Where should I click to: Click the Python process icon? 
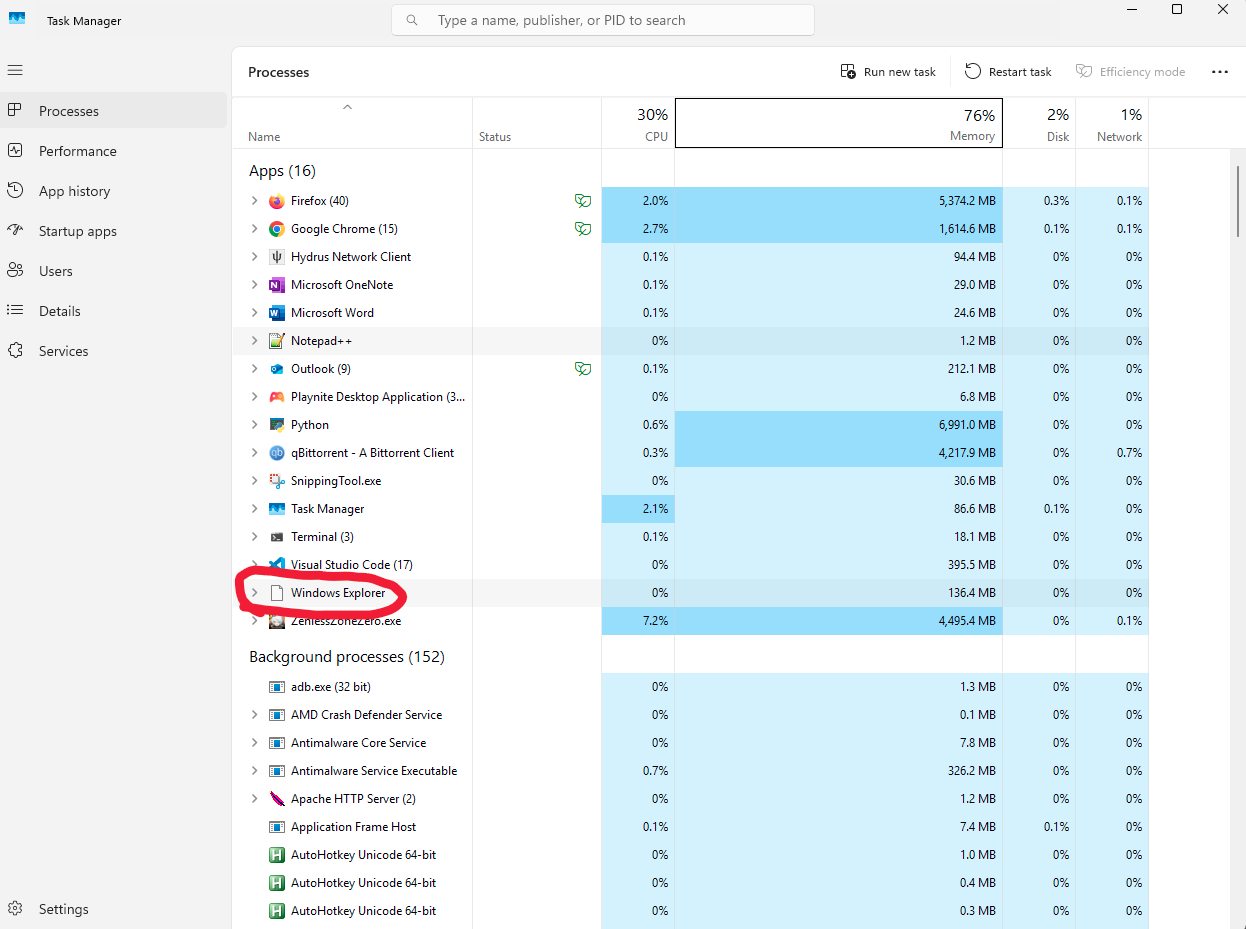tap(277, 425)
